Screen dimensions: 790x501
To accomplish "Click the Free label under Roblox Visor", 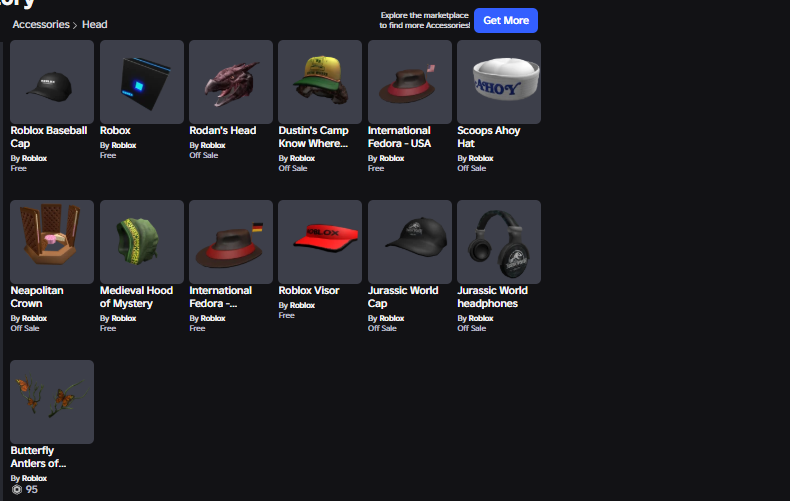I will 287,315.
